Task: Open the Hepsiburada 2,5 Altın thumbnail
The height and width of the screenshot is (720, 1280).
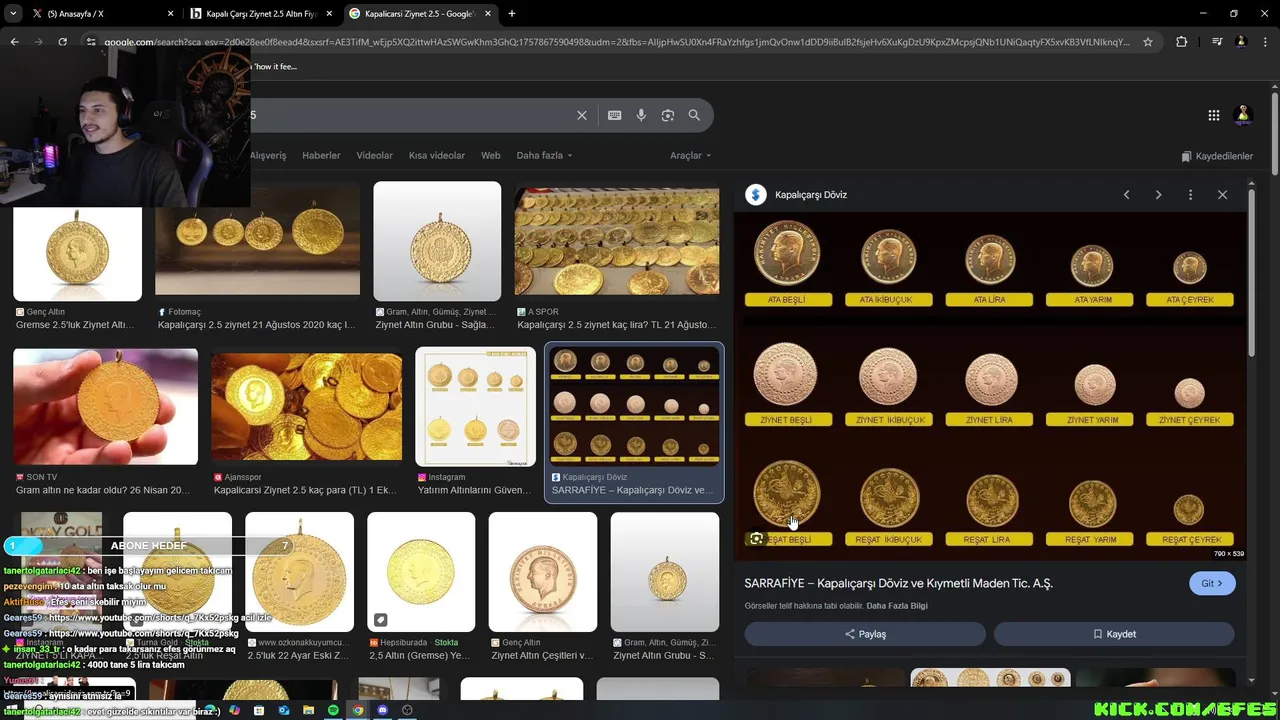Action: pyautogui.click(x=421, y=572)
